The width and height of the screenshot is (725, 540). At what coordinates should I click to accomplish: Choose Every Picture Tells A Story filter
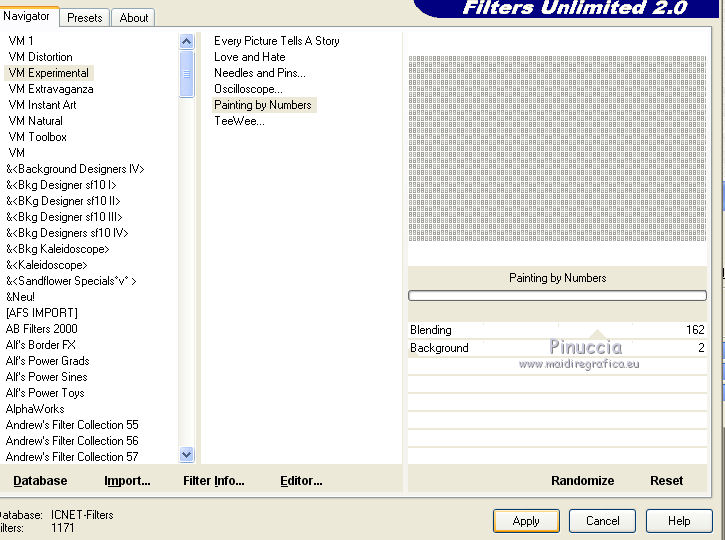click(276, 41)
